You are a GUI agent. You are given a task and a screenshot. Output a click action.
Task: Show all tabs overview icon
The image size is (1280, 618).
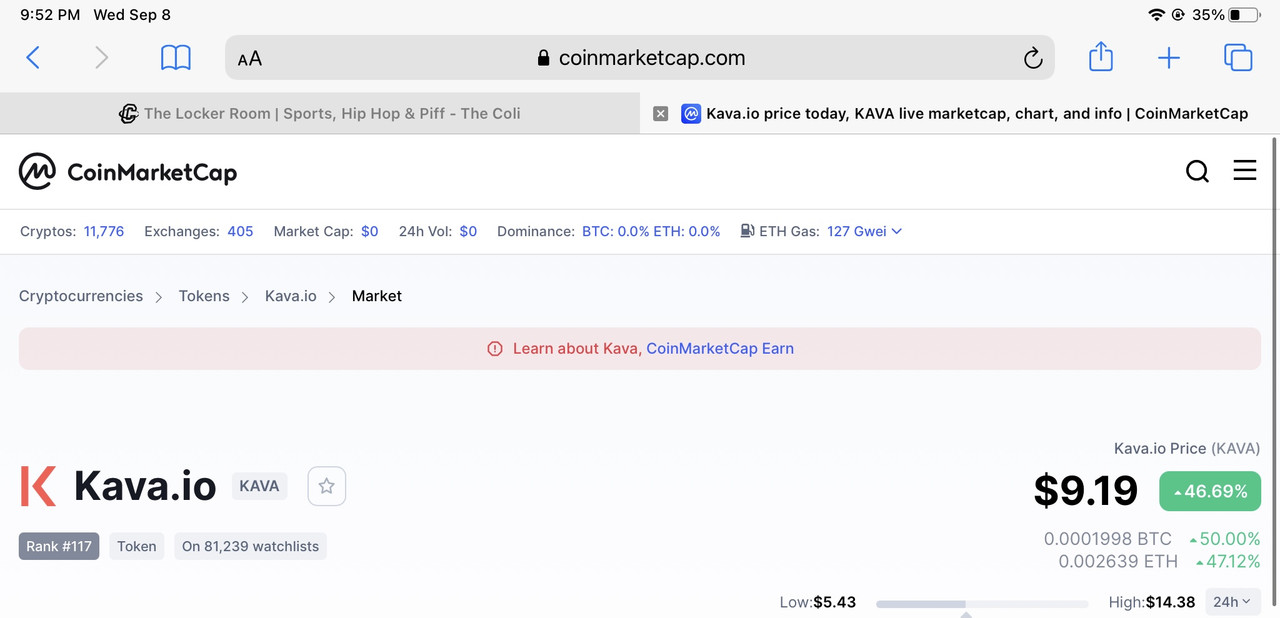tap(1238, 58)
